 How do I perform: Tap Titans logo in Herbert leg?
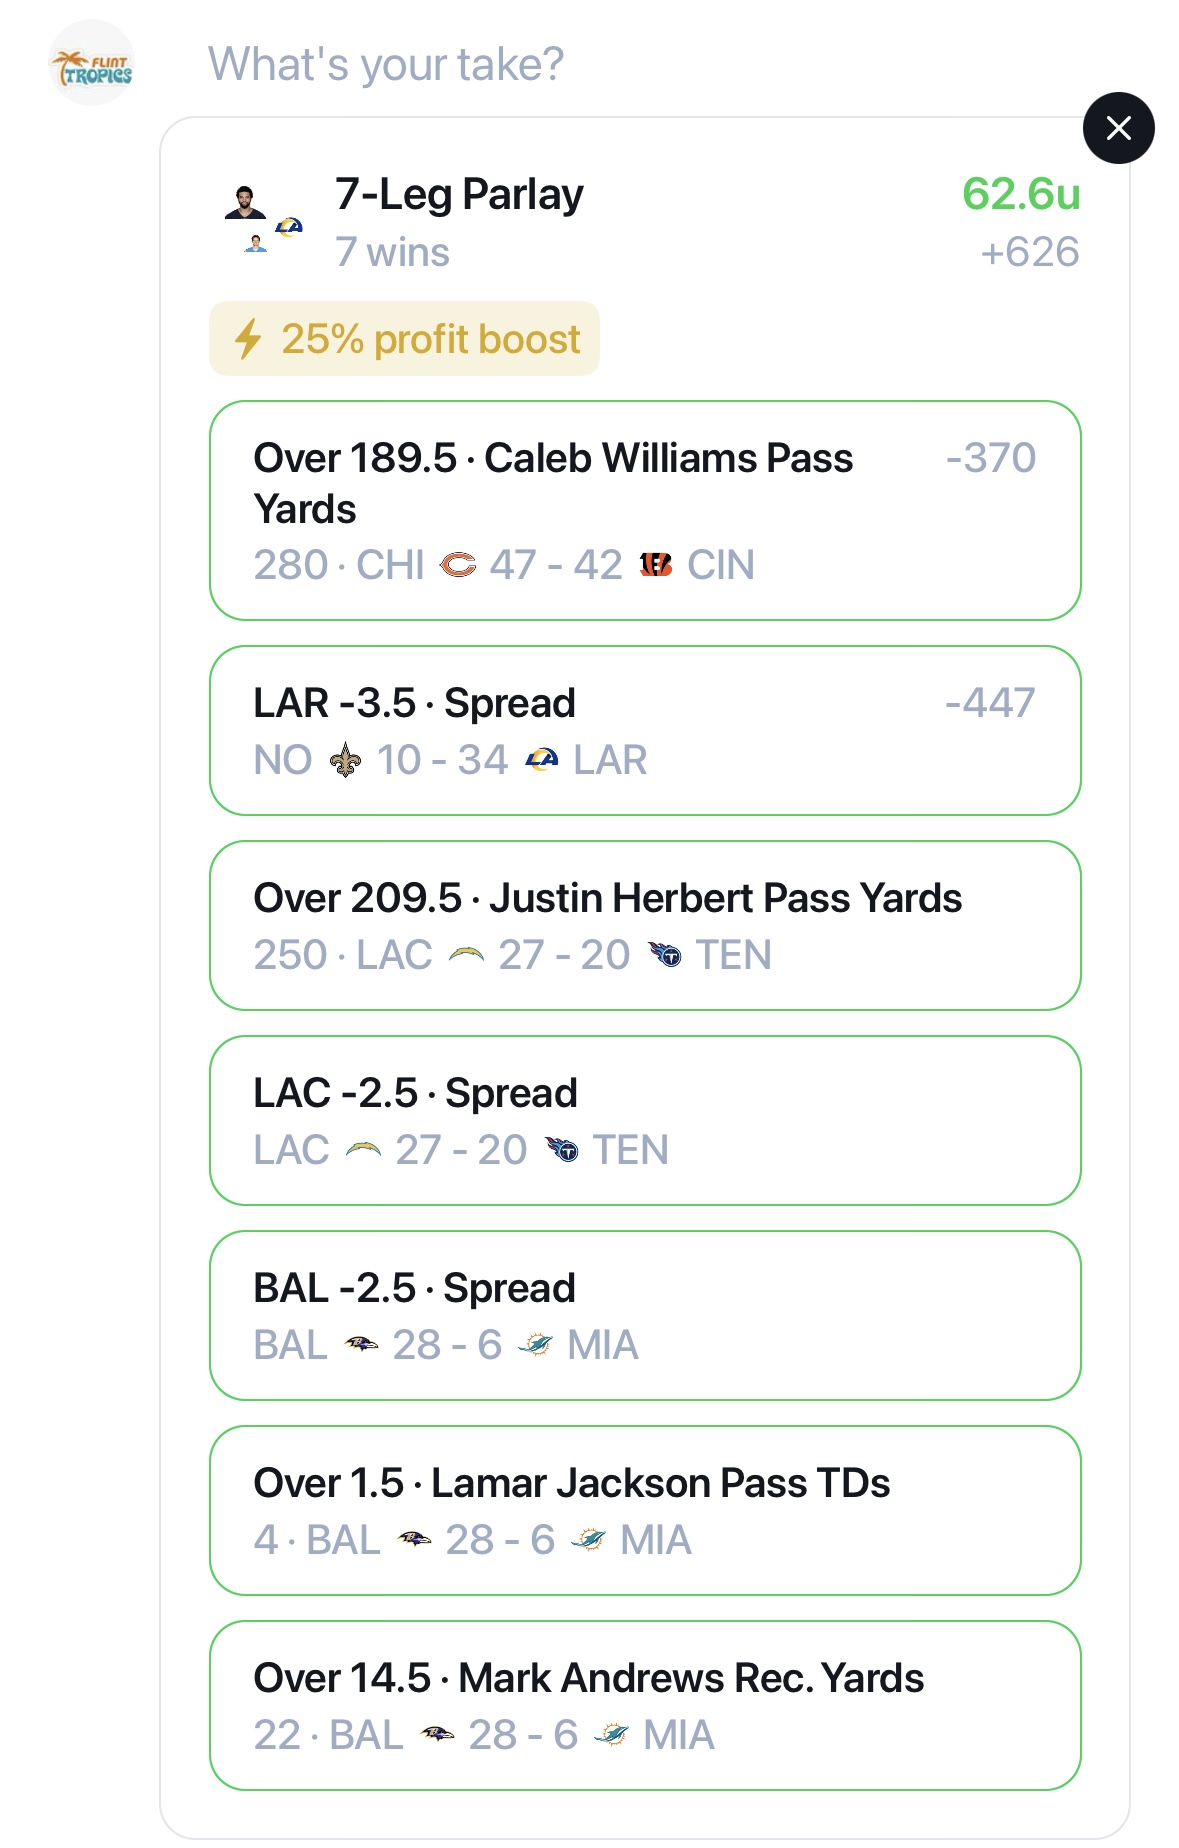tap(664, 955)
